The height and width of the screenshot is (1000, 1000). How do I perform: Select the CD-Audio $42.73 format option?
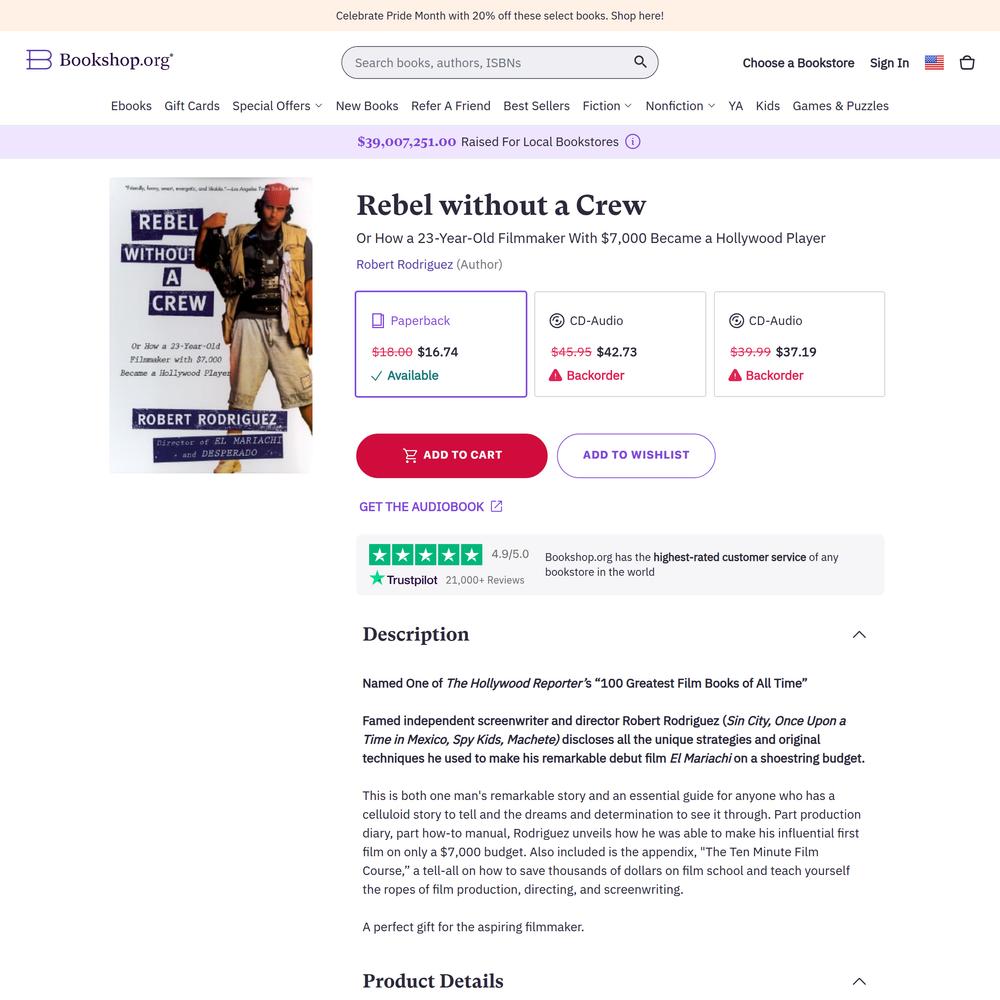(620, 344)
